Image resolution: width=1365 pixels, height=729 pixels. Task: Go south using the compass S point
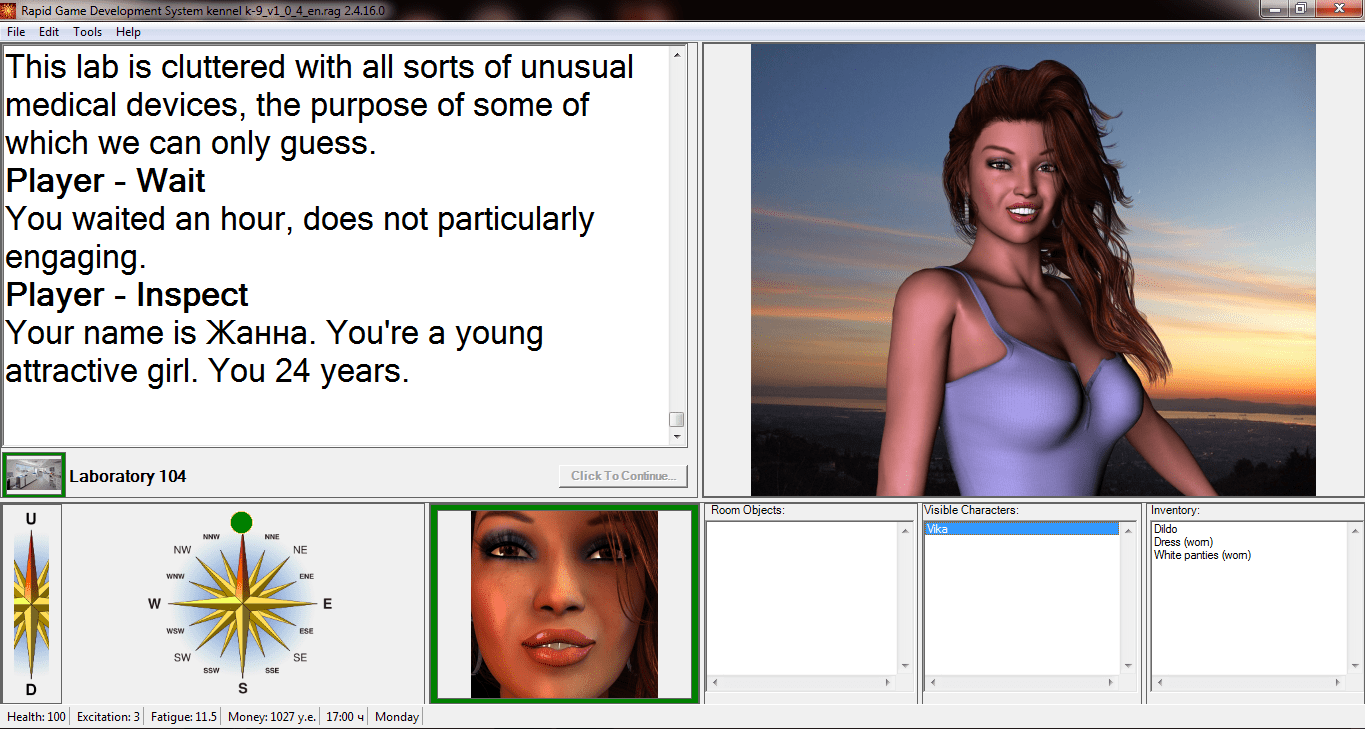click(x=242, y=688)
